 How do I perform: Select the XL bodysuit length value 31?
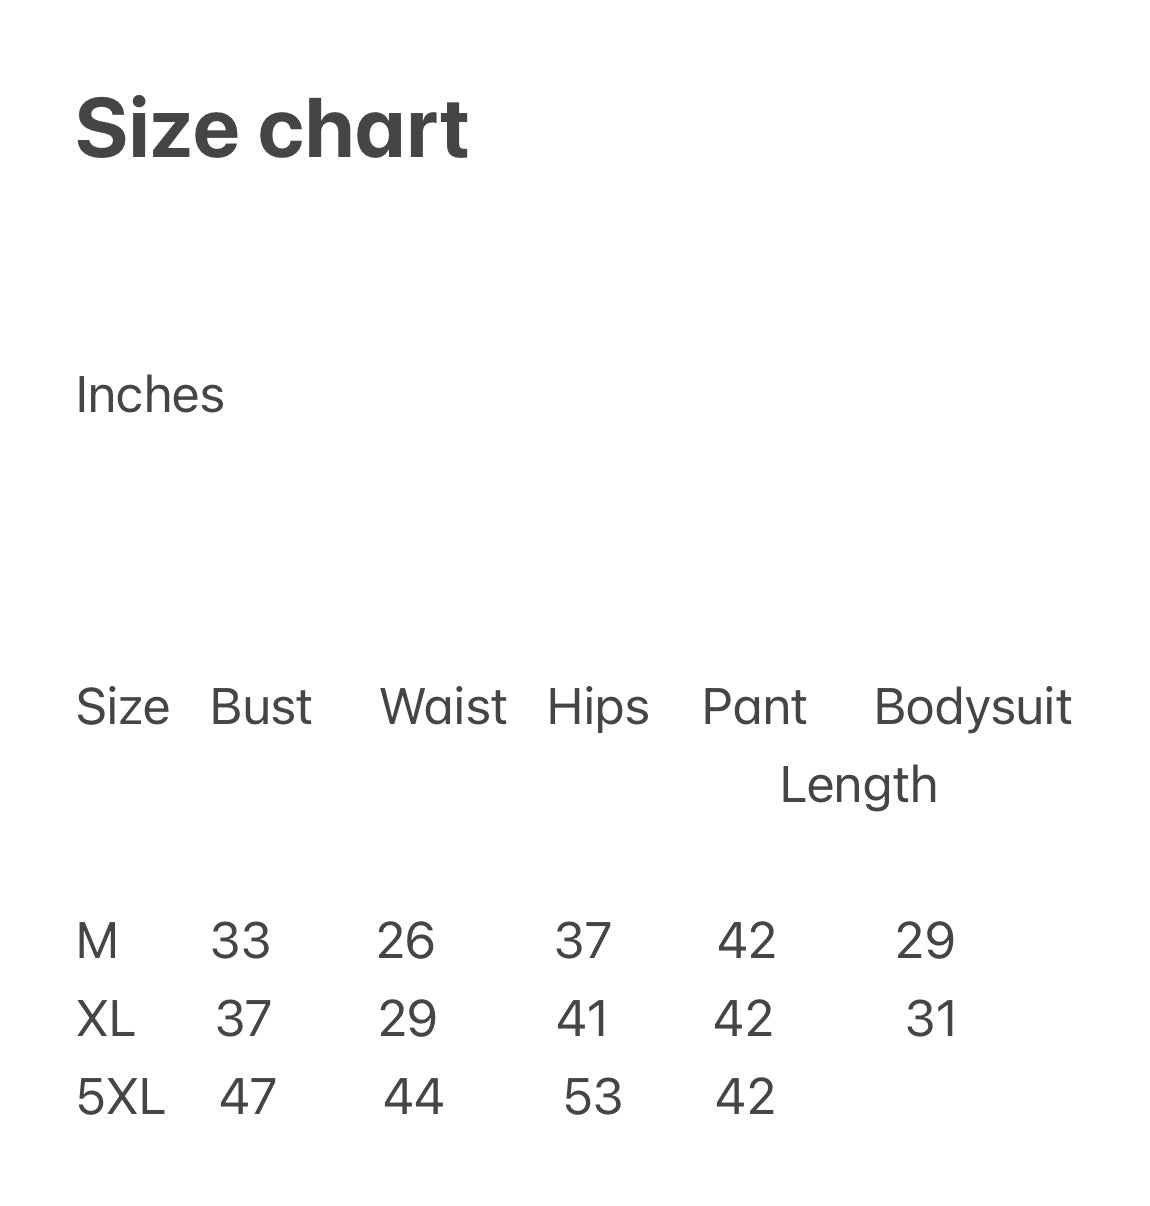click(x=931, y=1019)
